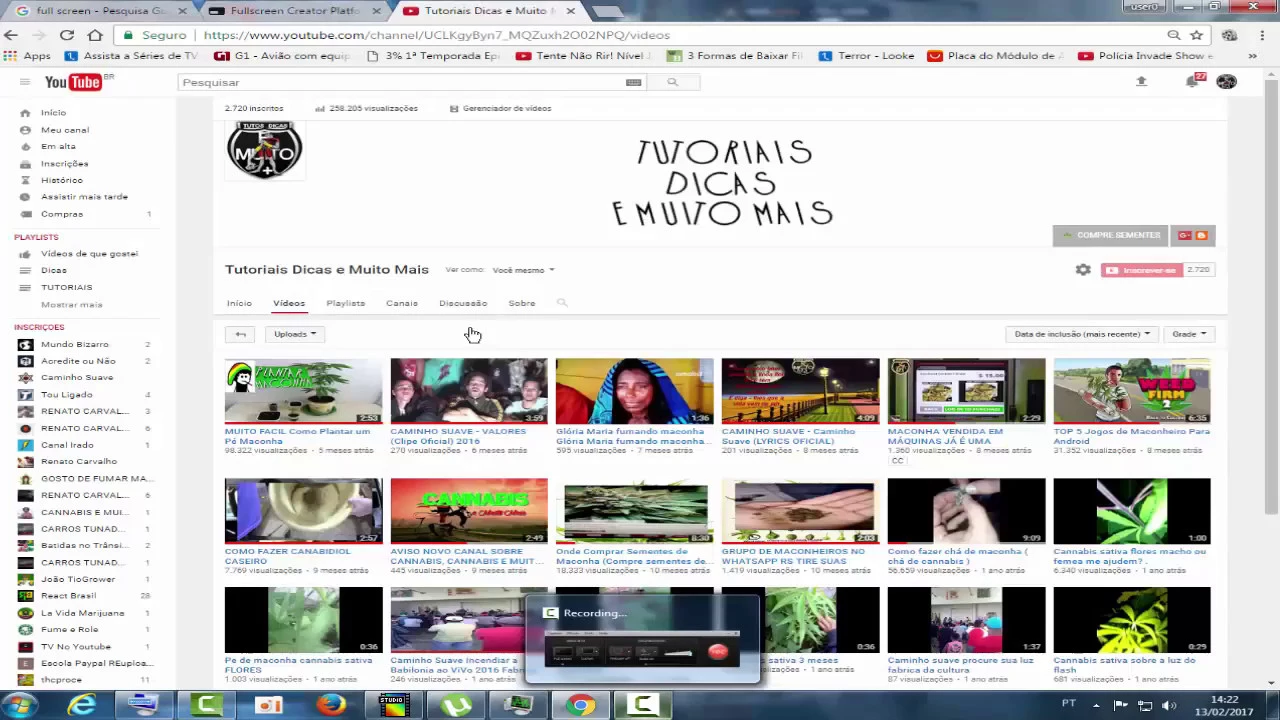Open the on-screen keyboard icon in search box

(633, 82)
